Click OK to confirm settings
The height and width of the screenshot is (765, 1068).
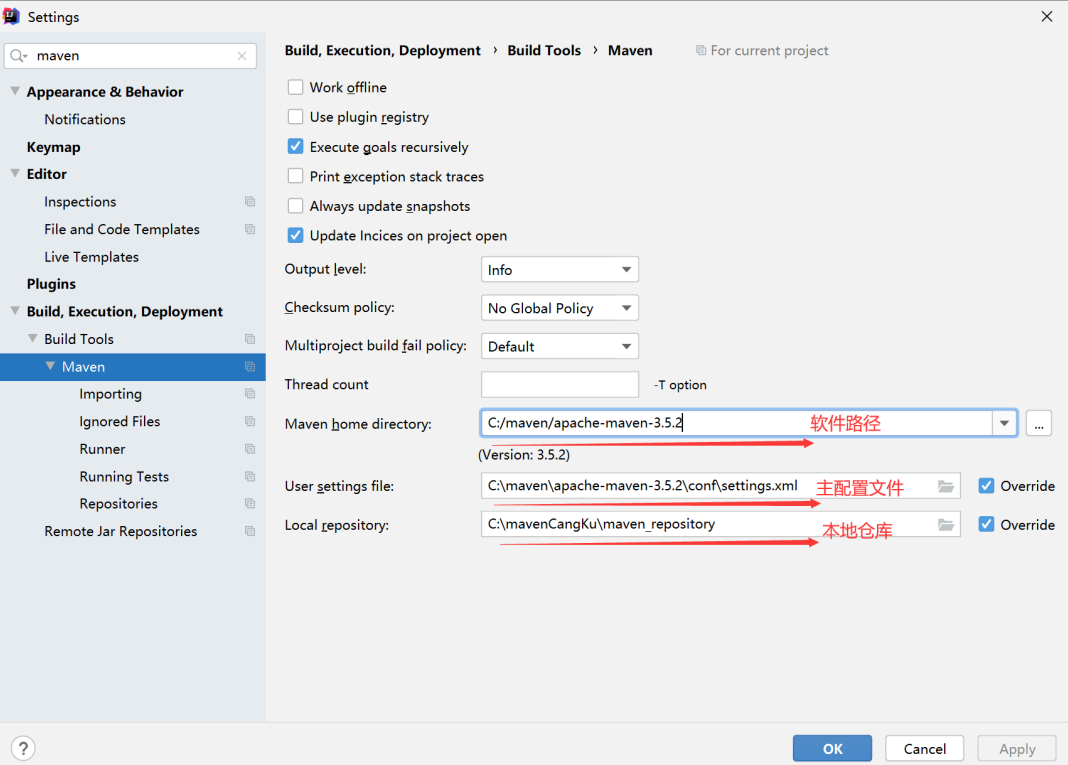(x=832, y=749)
